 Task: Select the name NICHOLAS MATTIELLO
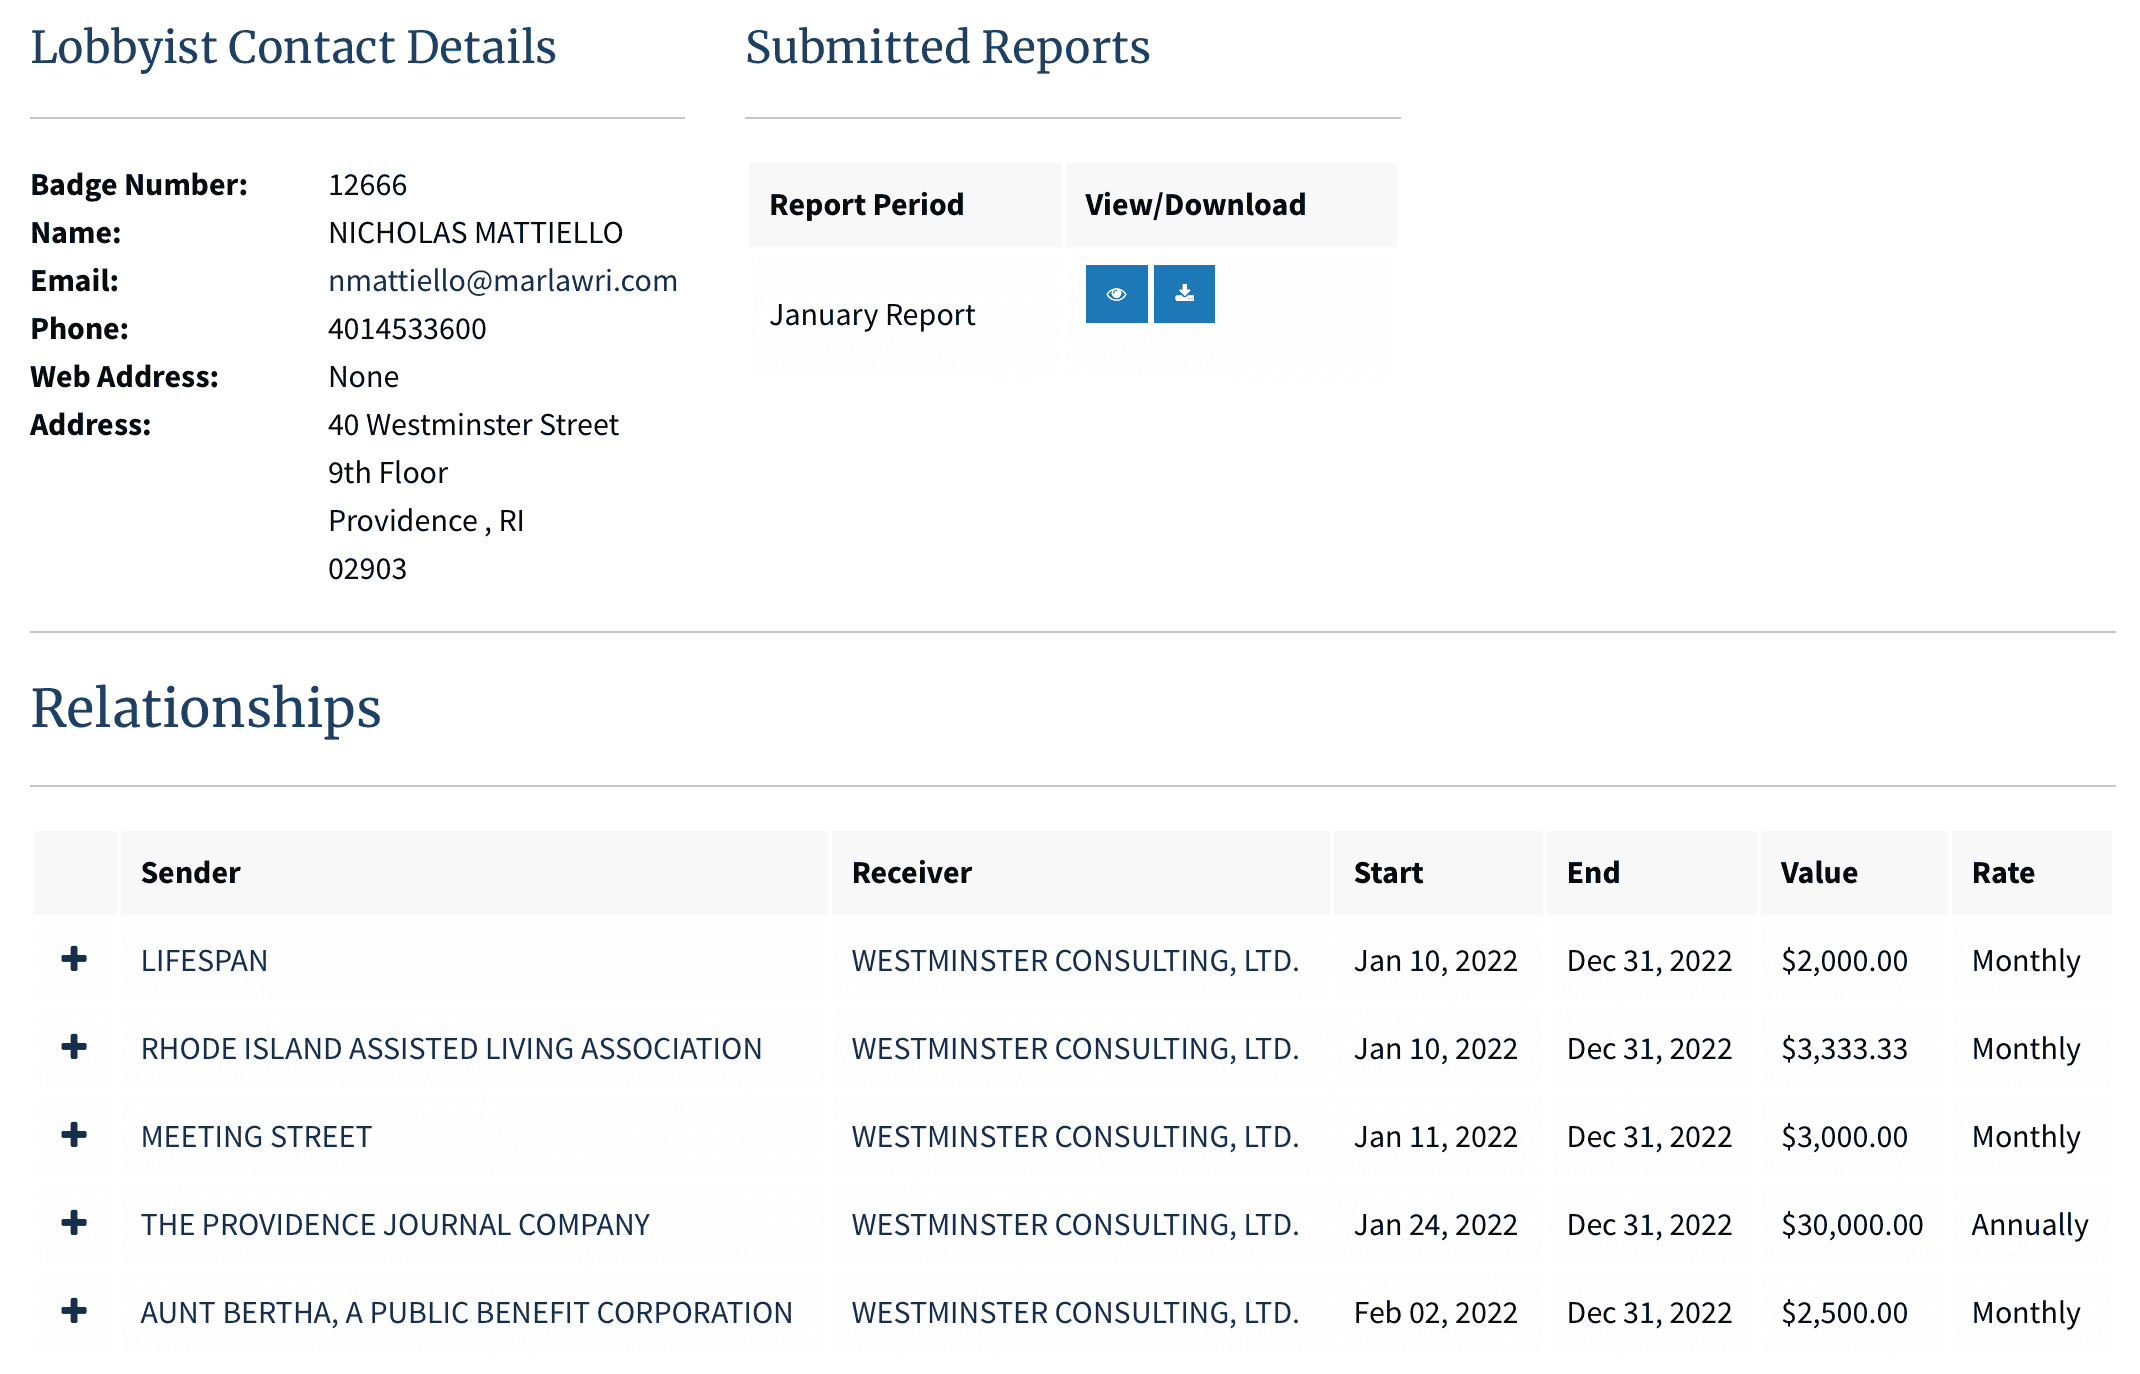pyautogui.click(x=475, y=233)
